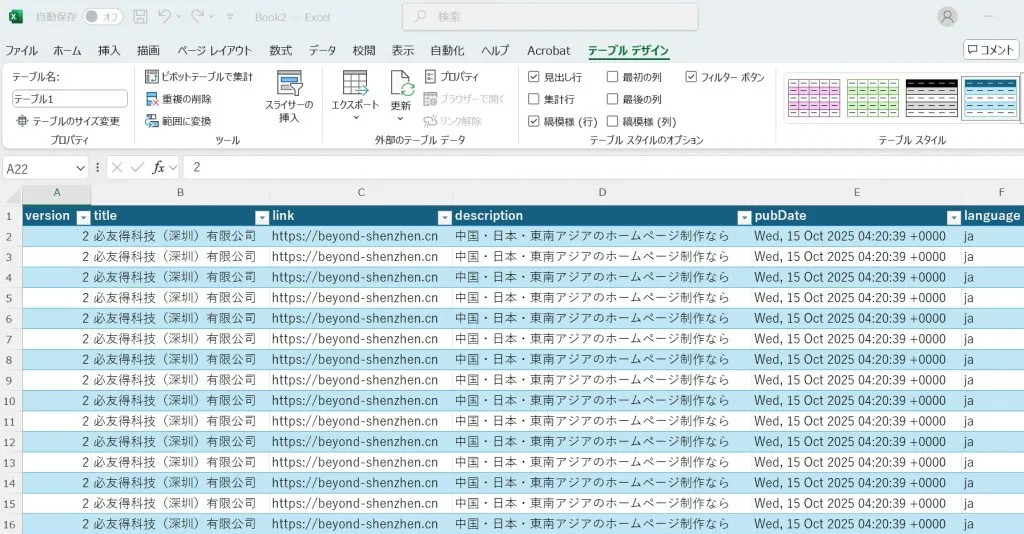Select the green banded table style
Screen dimensions: 1024x534
[x=873, y=98]
